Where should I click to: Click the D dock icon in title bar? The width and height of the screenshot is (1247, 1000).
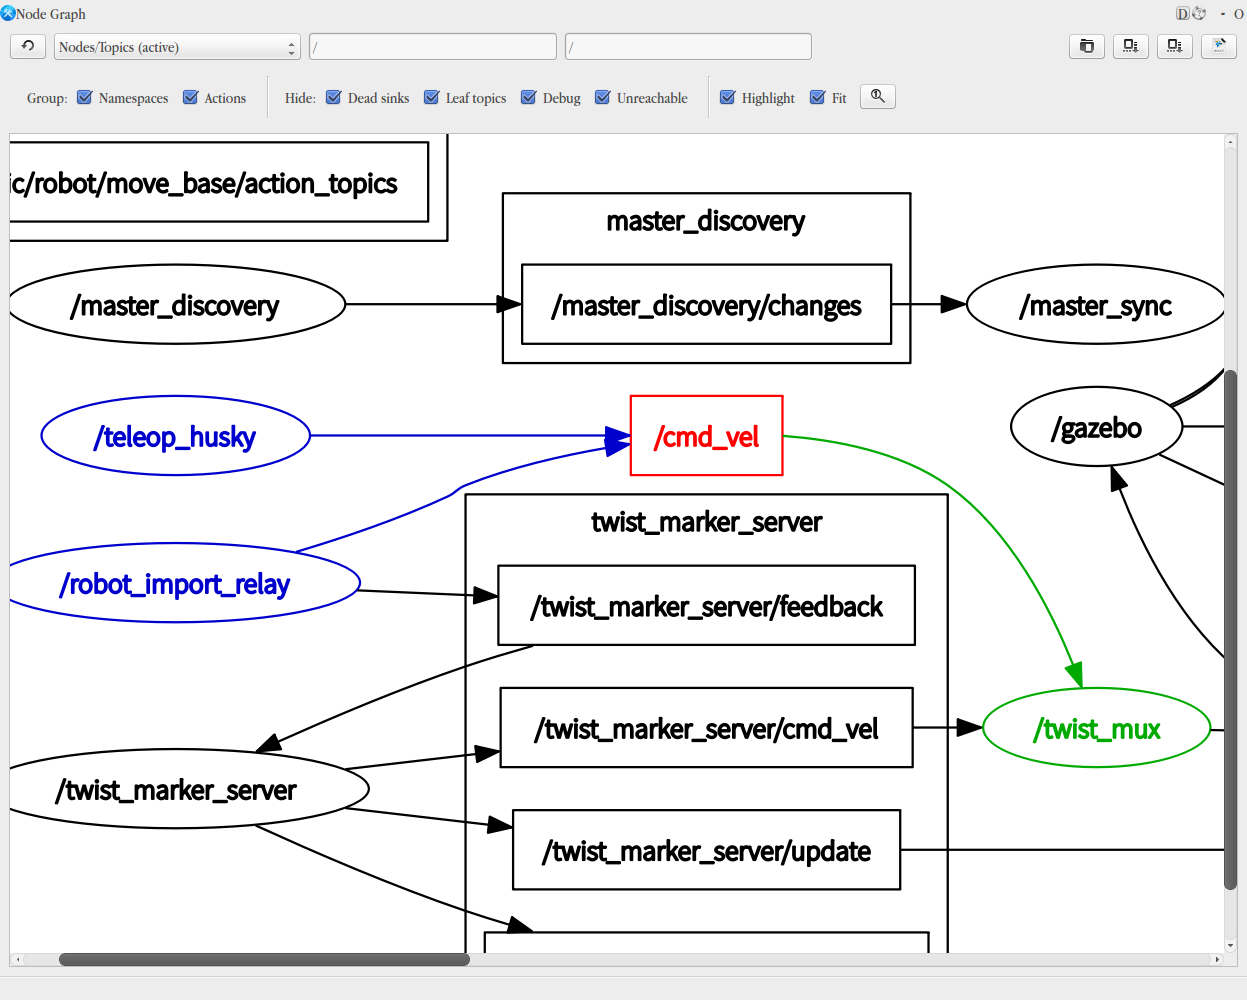(1182, 14)
